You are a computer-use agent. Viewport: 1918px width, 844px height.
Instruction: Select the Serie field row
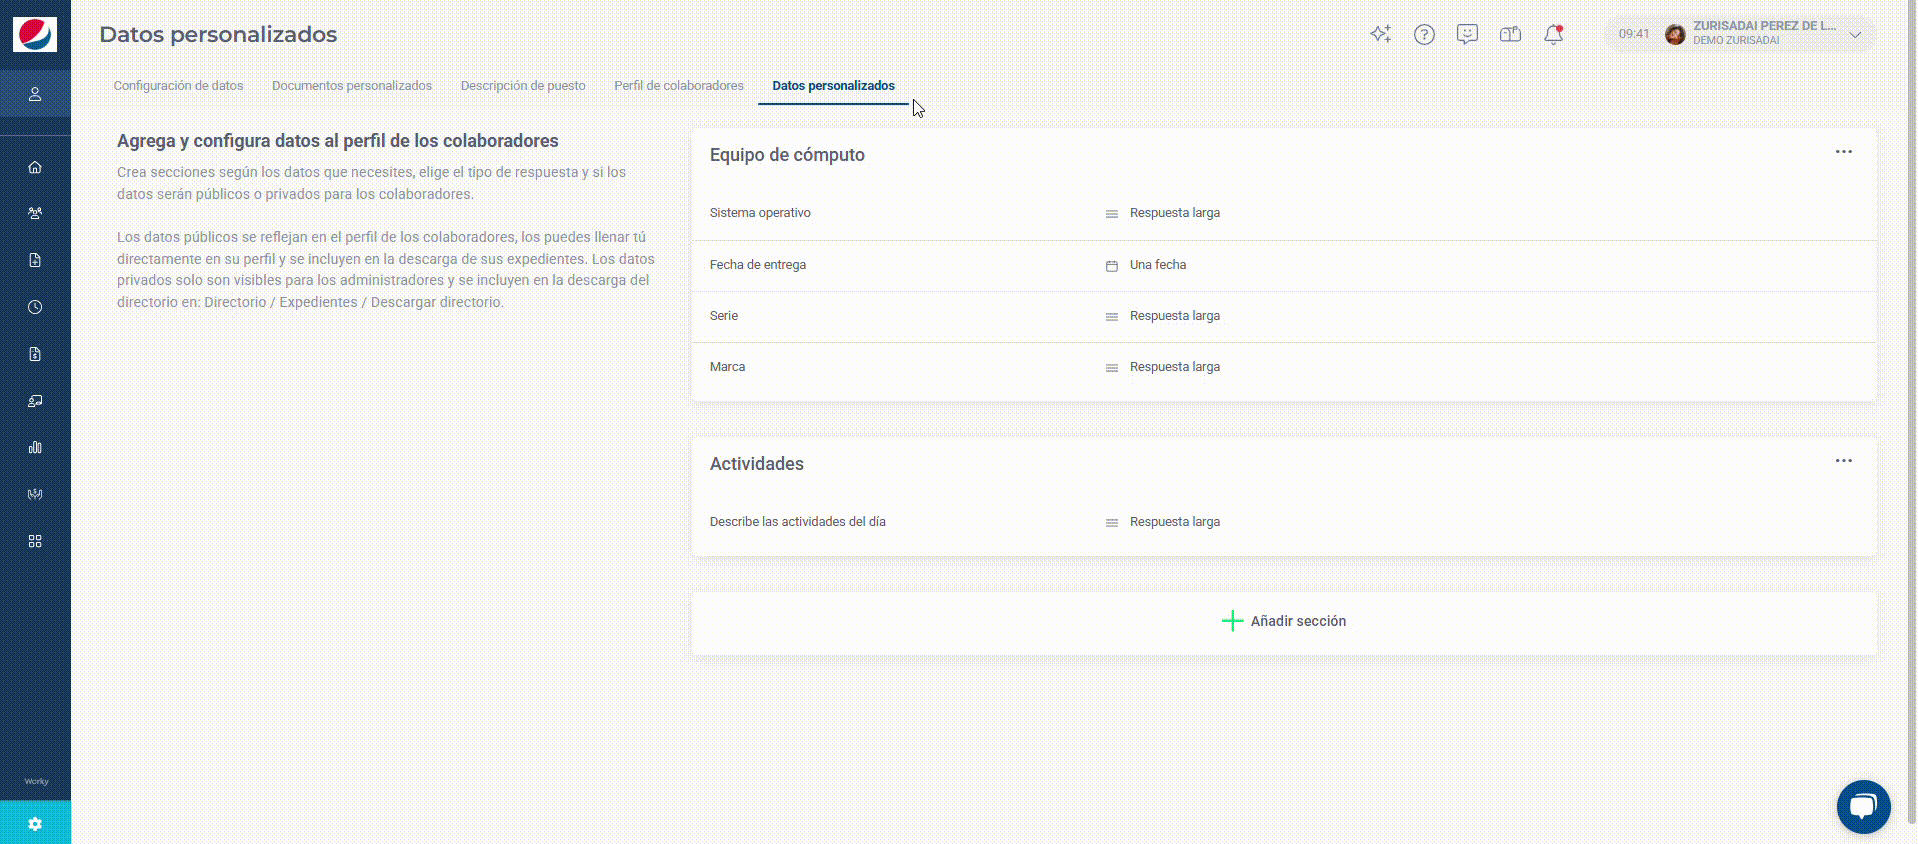point(1284,316)
